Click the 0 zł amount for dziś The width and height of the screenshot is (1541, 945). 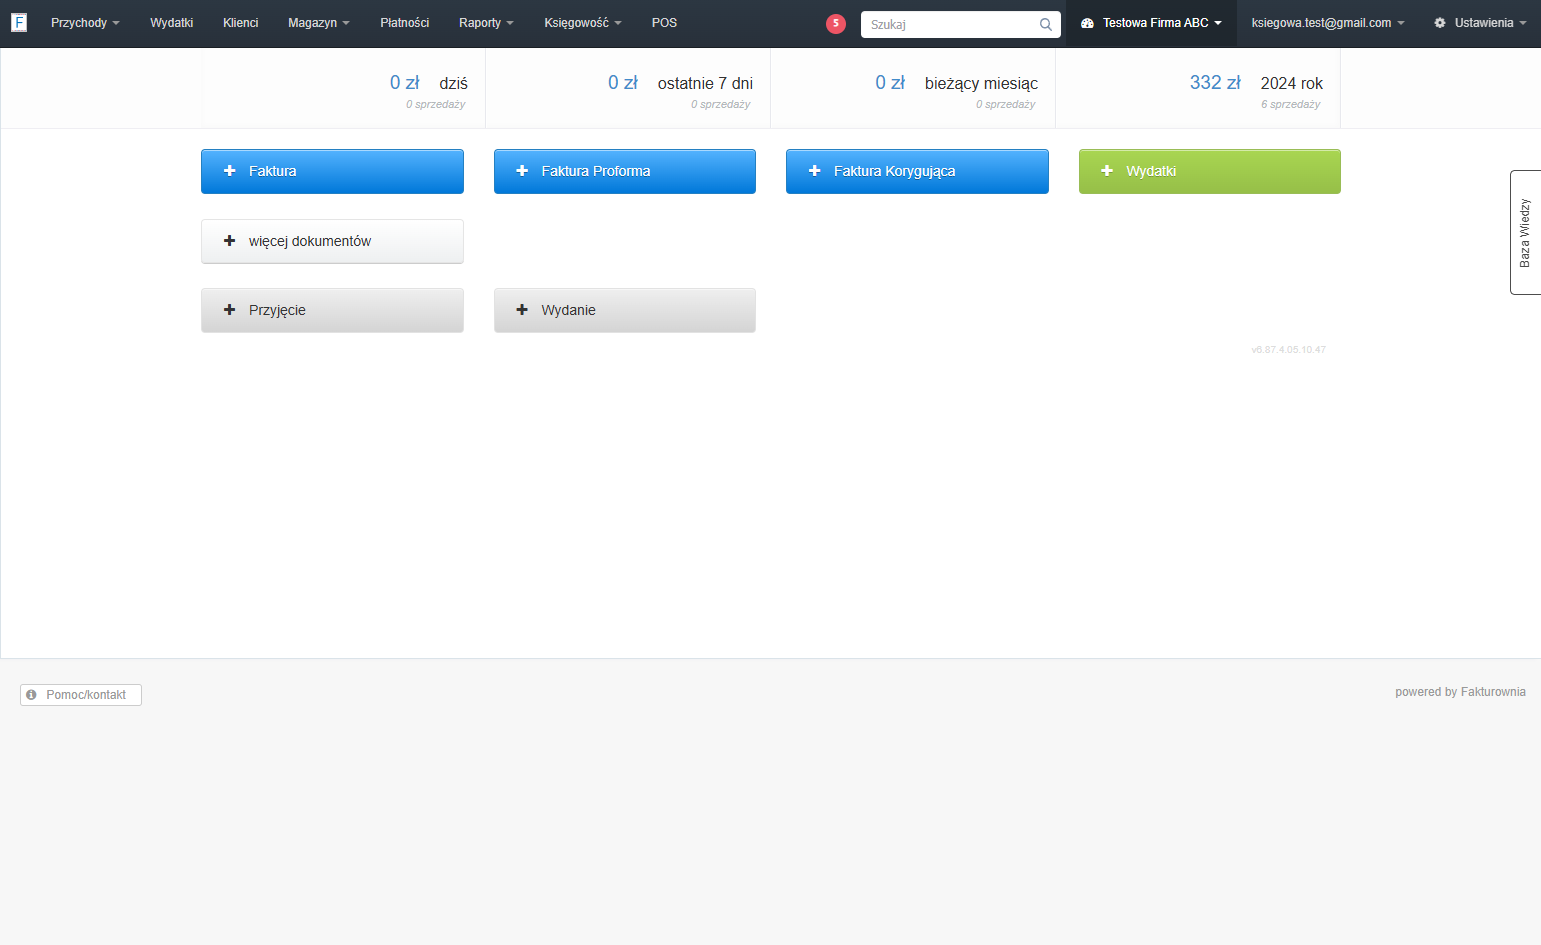405,83
